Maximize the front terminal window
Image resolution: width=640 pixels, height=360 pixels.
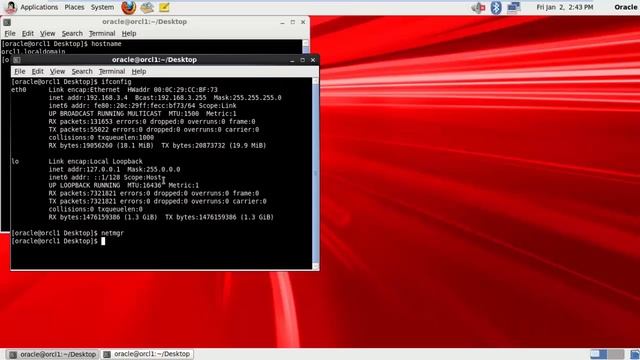tap(302, 60)
